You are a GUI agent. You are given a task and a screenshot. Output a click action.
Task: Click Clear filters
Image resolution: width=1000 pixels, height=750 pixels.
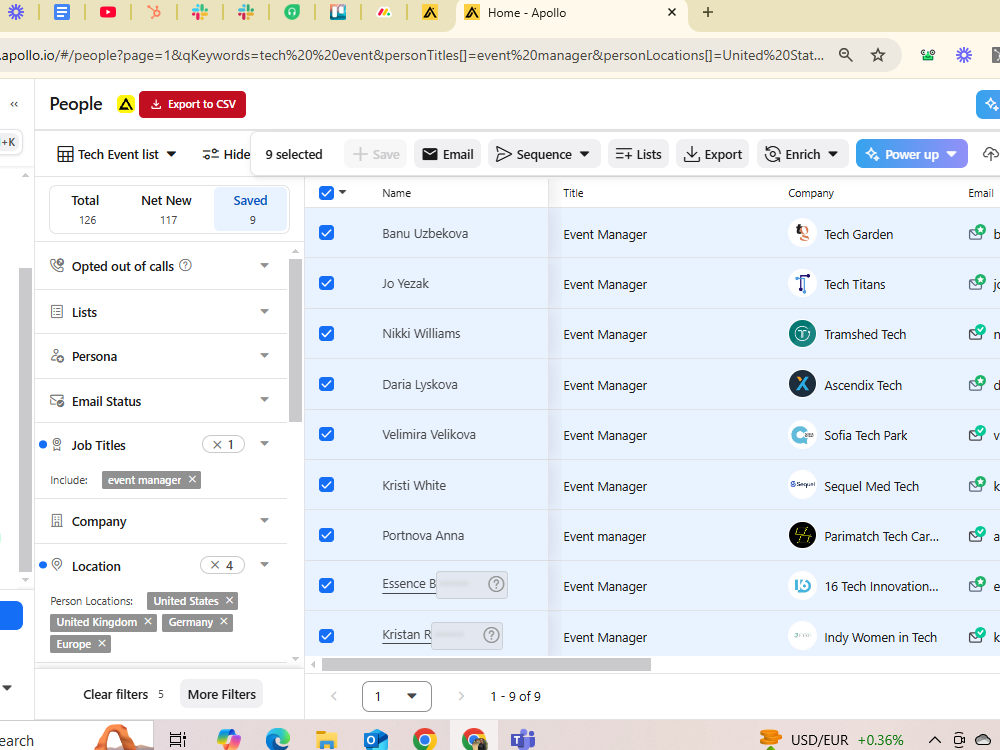click(x=115, y=695)
